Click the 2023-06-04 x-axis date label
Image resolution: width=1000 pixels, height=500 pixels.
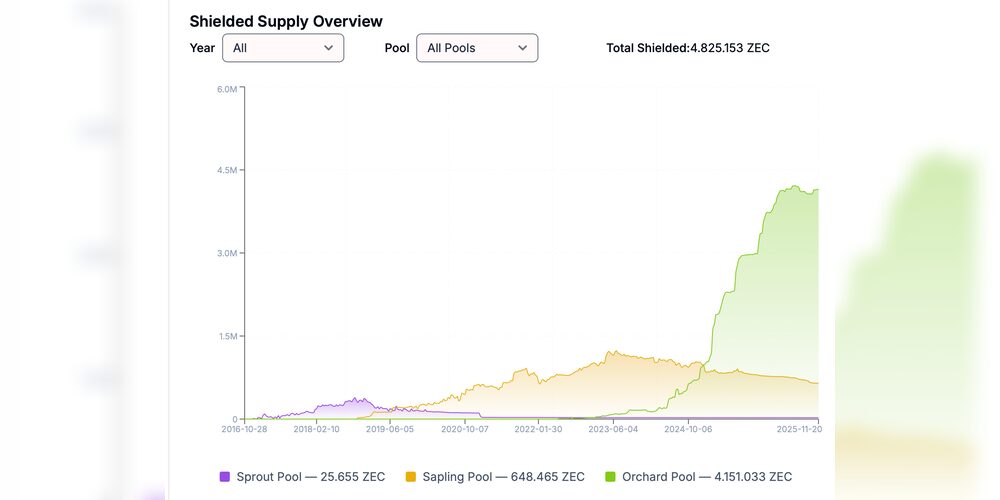(x=613, y=429)
